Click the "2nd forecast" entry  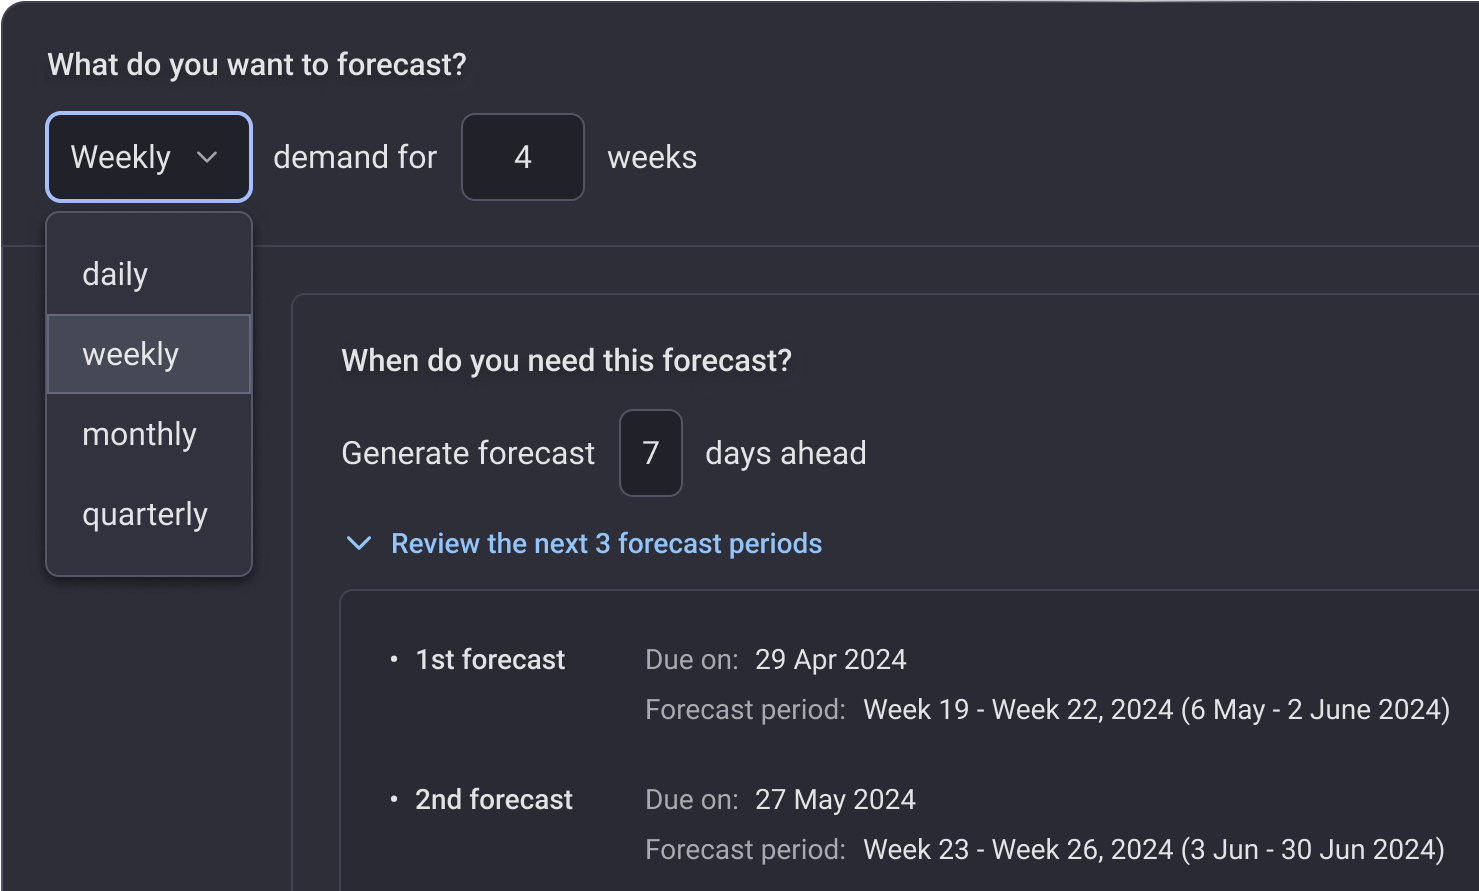[x=493, y=799]
